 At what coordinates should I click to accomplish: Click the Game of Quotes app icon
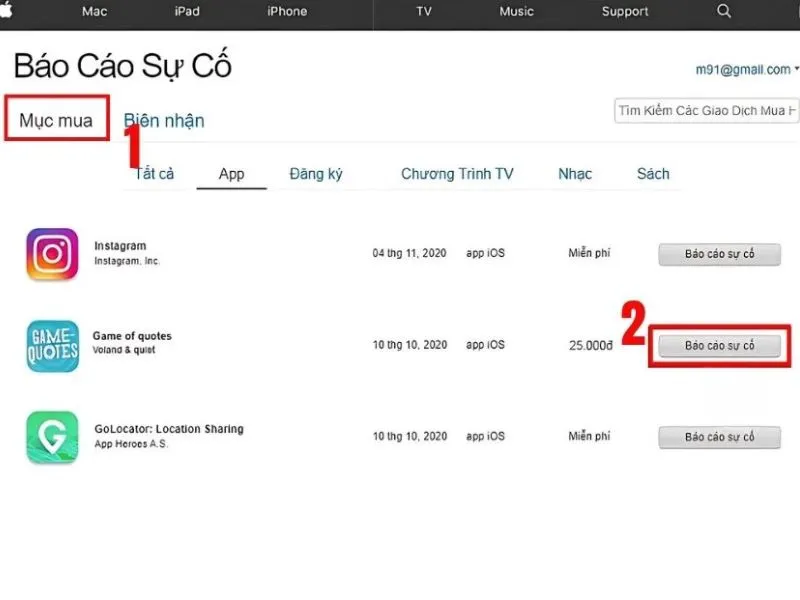tap(53, 345)
